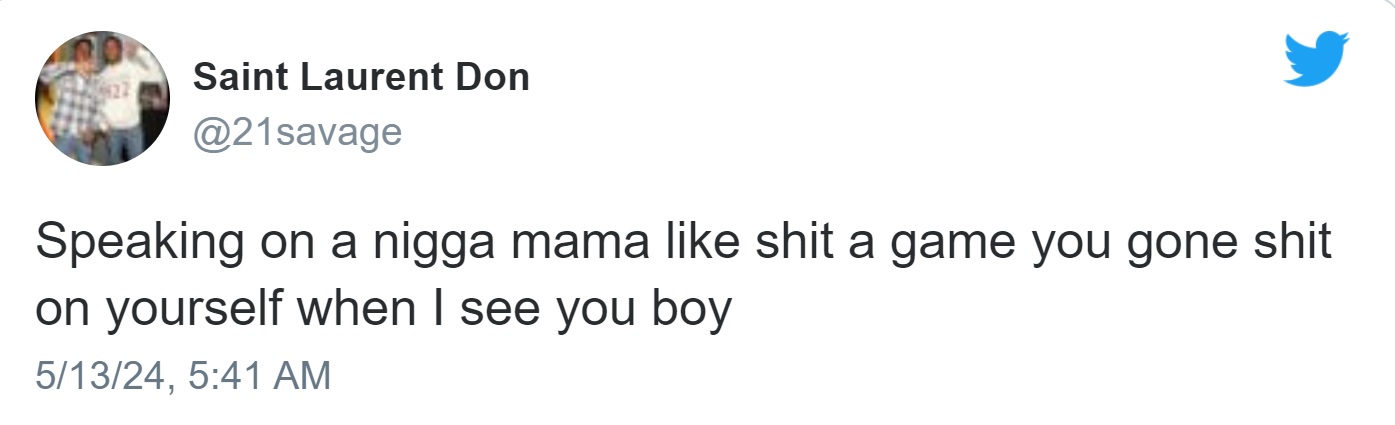This screenshot has width=1395, height=425.
Task: Click the @21savage handle
Action: (x=296, y=130)
